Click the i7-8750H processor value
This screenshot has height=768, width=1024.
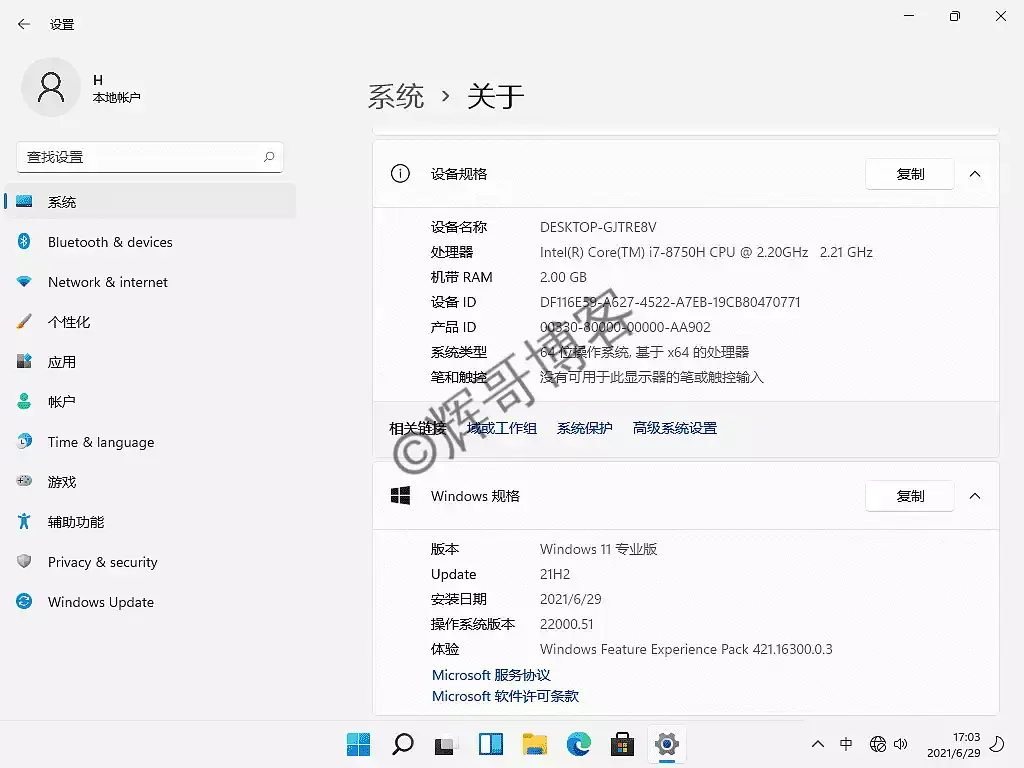point(706,252)
